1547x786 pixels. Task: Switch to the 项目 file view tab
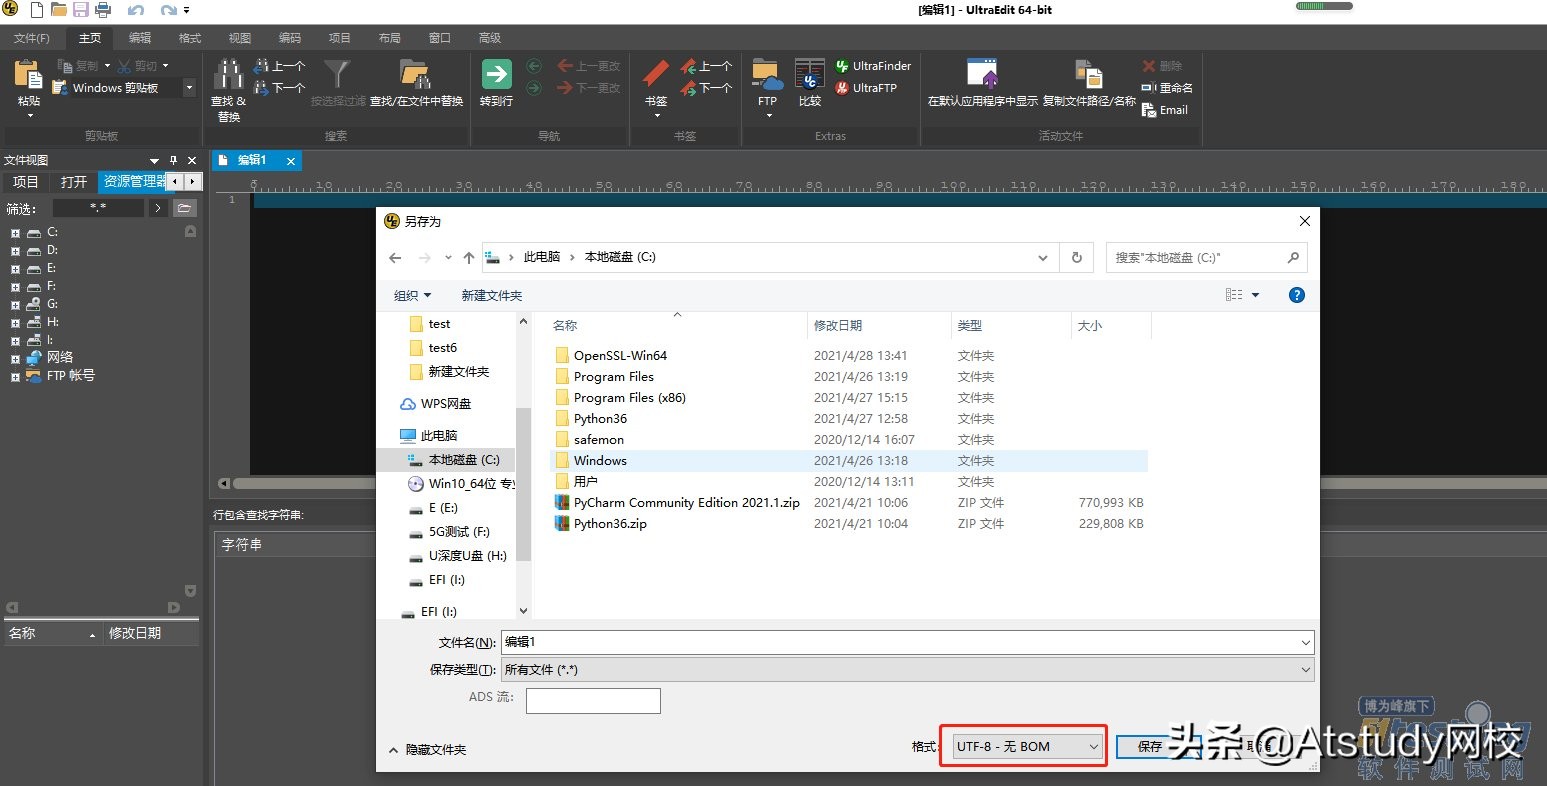coord(25,181)
